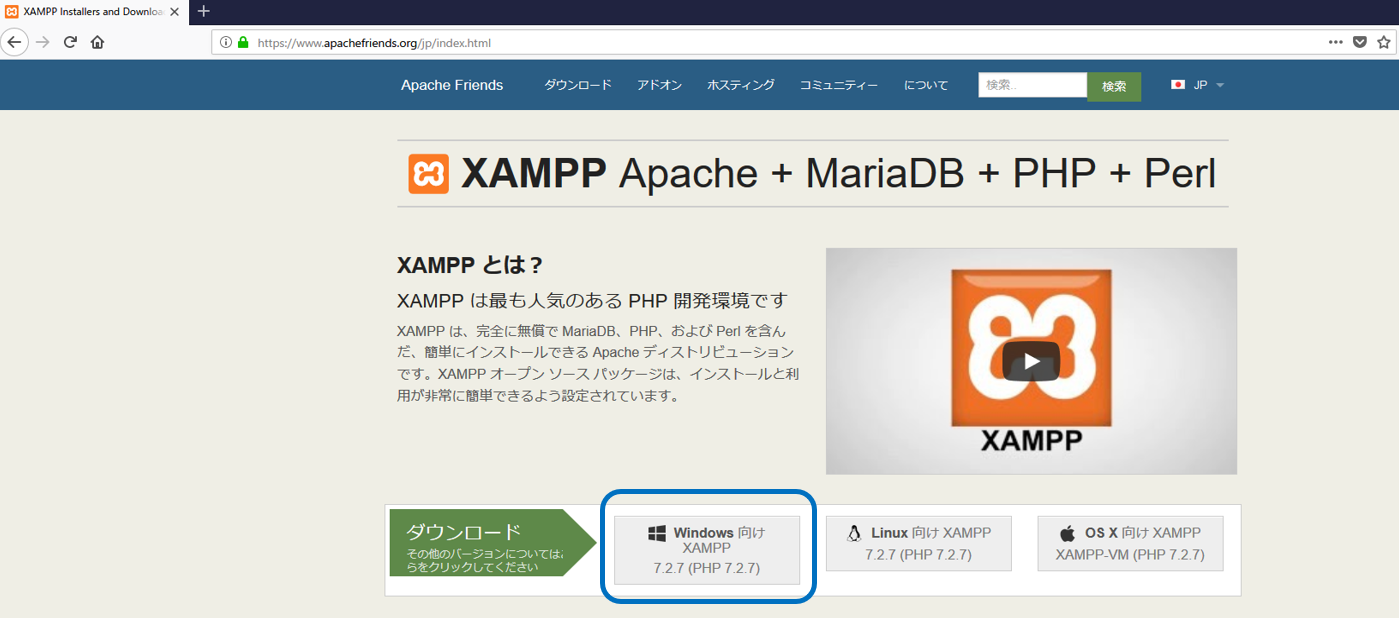Close the XAMPP Installers browser tab

coord(174,11)
